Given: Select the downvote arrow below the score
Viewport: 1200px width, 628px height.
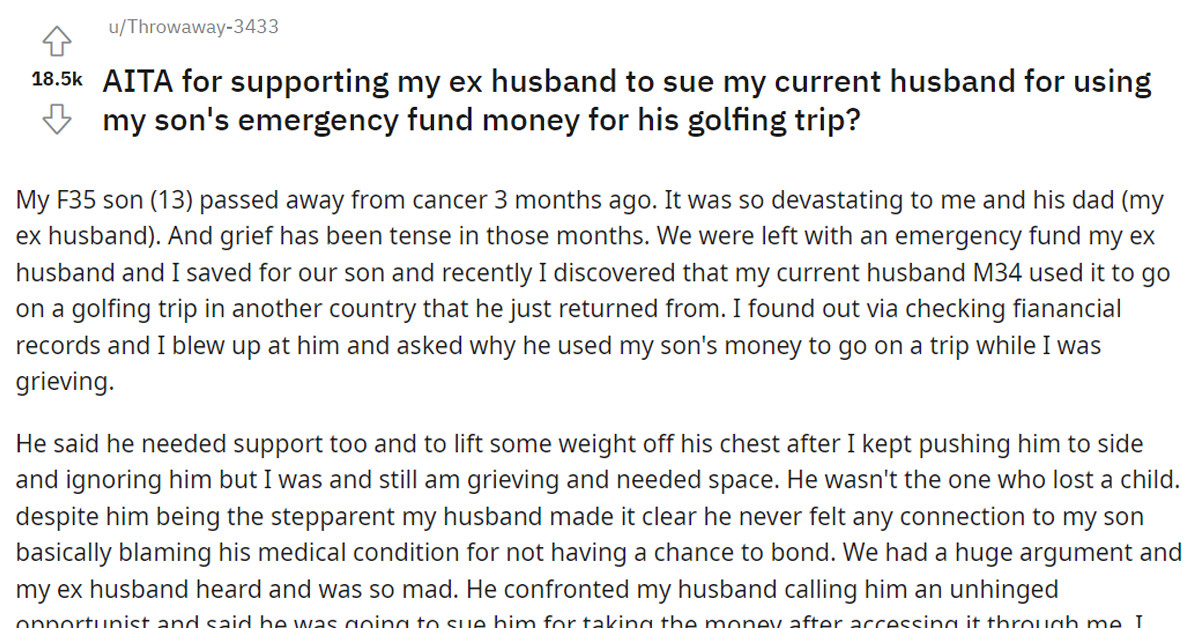Looking at the screenshot, I should coord(57,119).
